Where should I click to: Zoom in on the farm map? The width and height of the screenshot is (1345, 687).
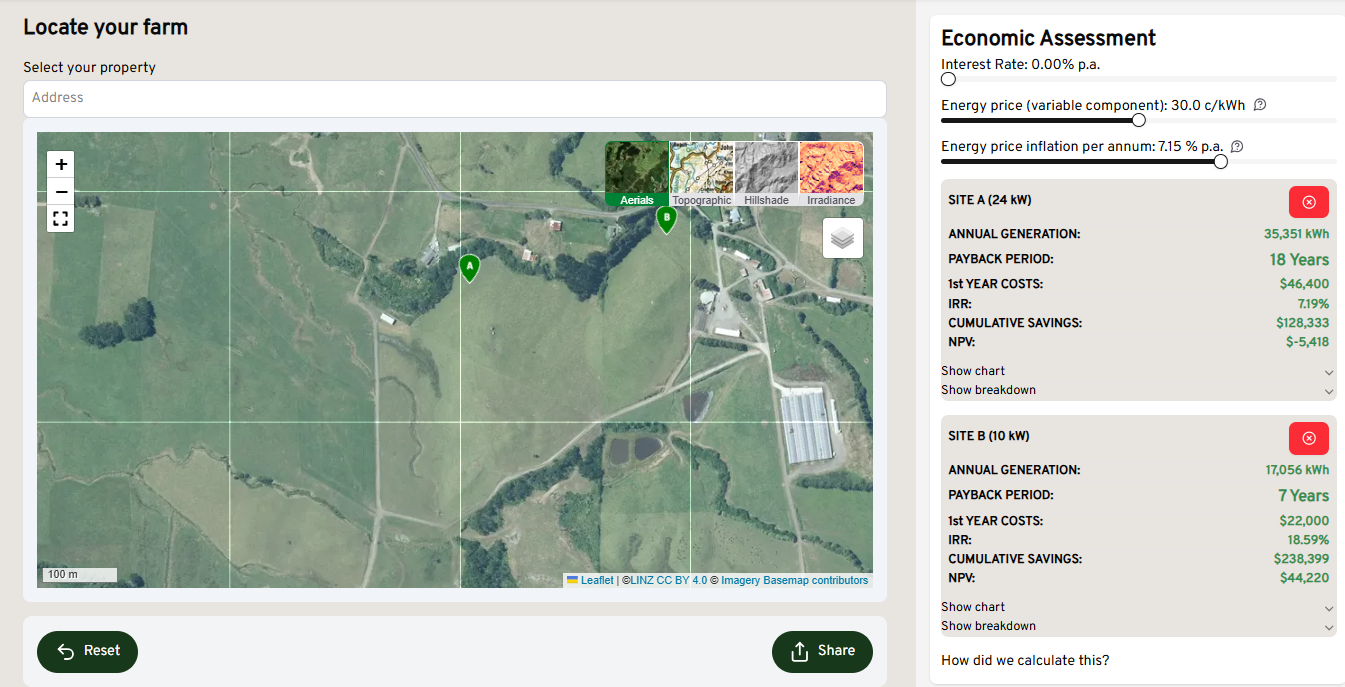(61, 164)
